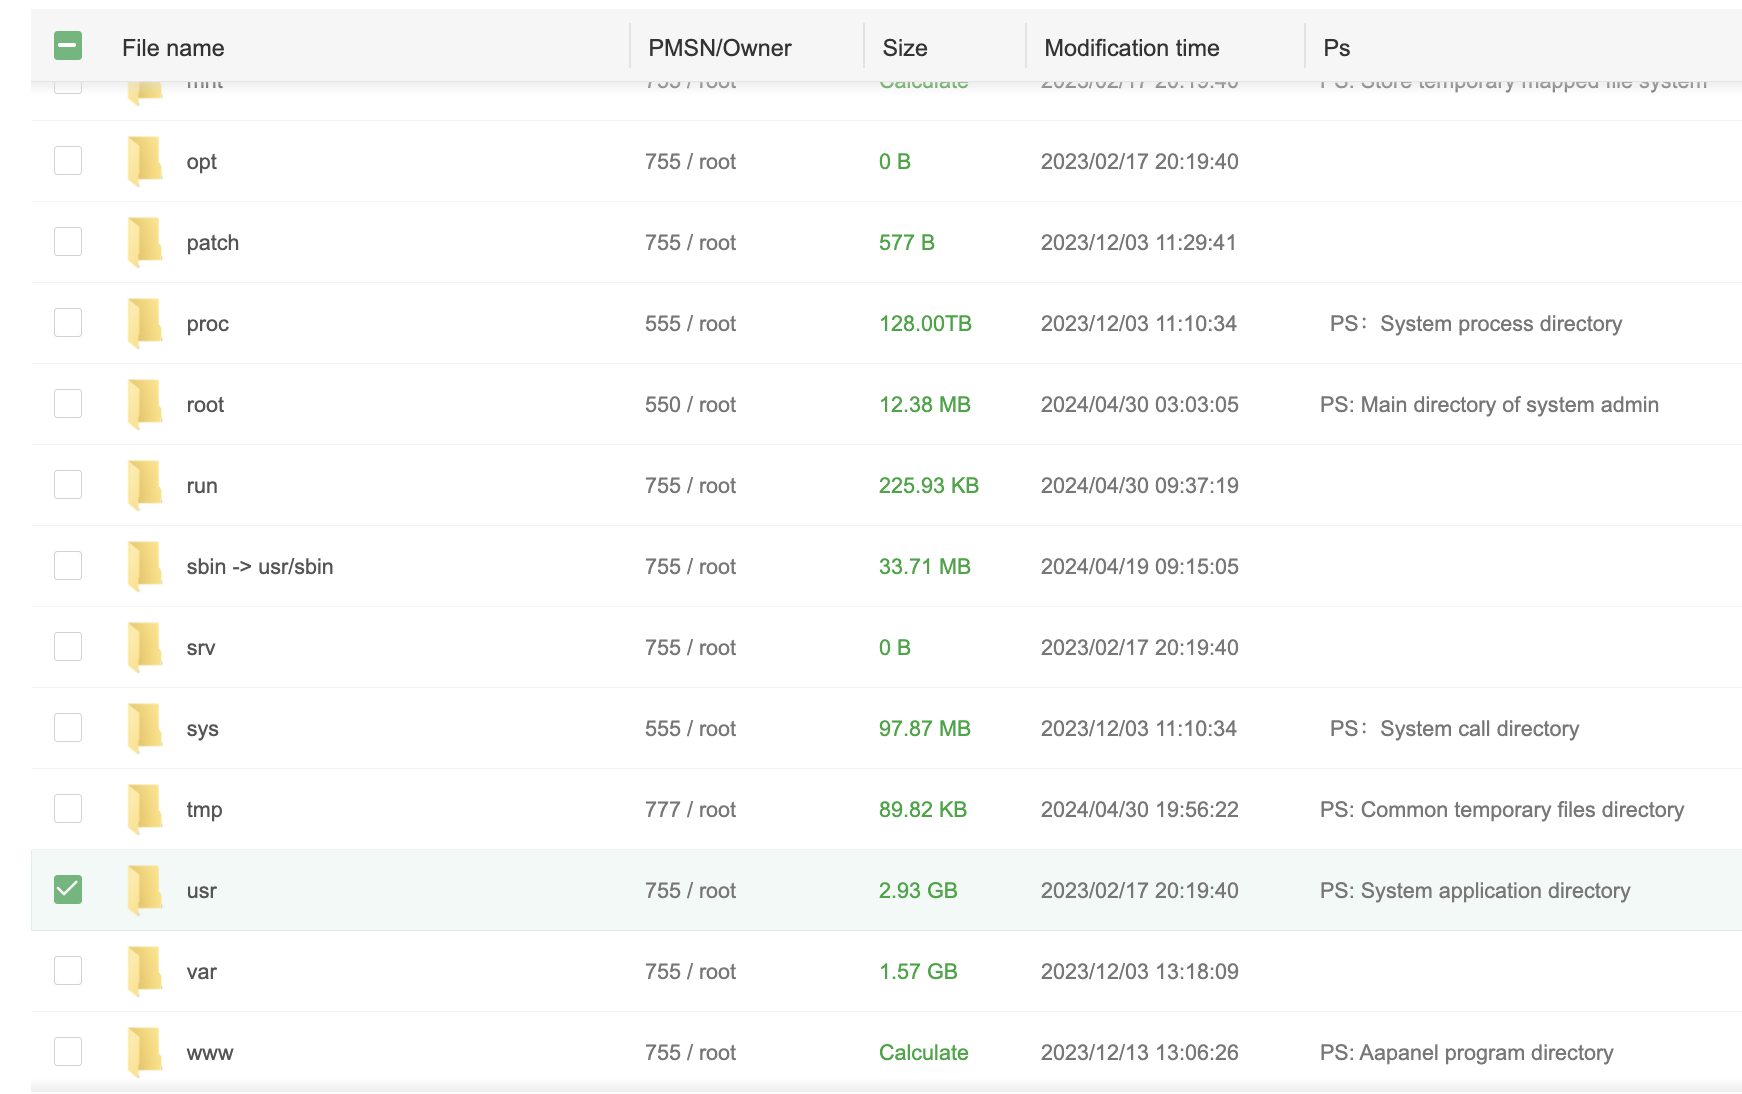The image size is (1742, 1094).
Task: Uncheck the usr folder checkbox
Action: tap(68, 890)
